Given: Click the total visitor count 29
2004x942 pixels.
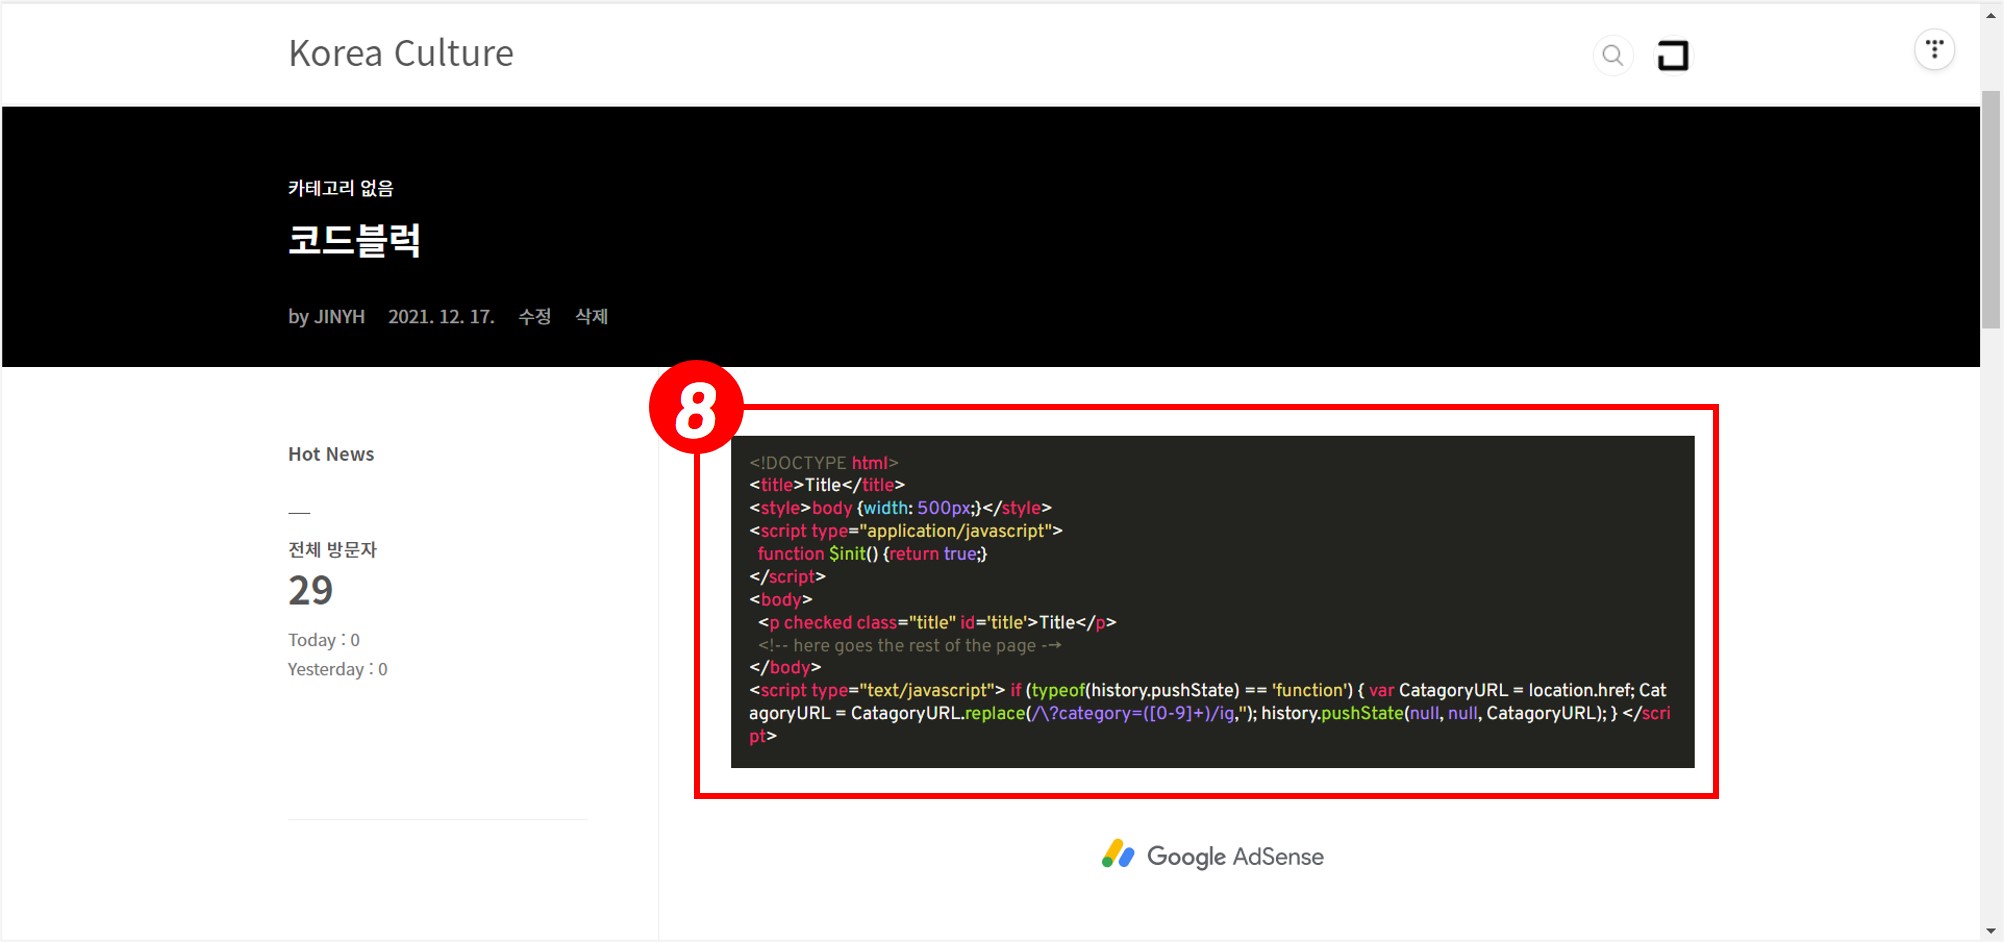Looking at the screenshot, I should point(310,590).
